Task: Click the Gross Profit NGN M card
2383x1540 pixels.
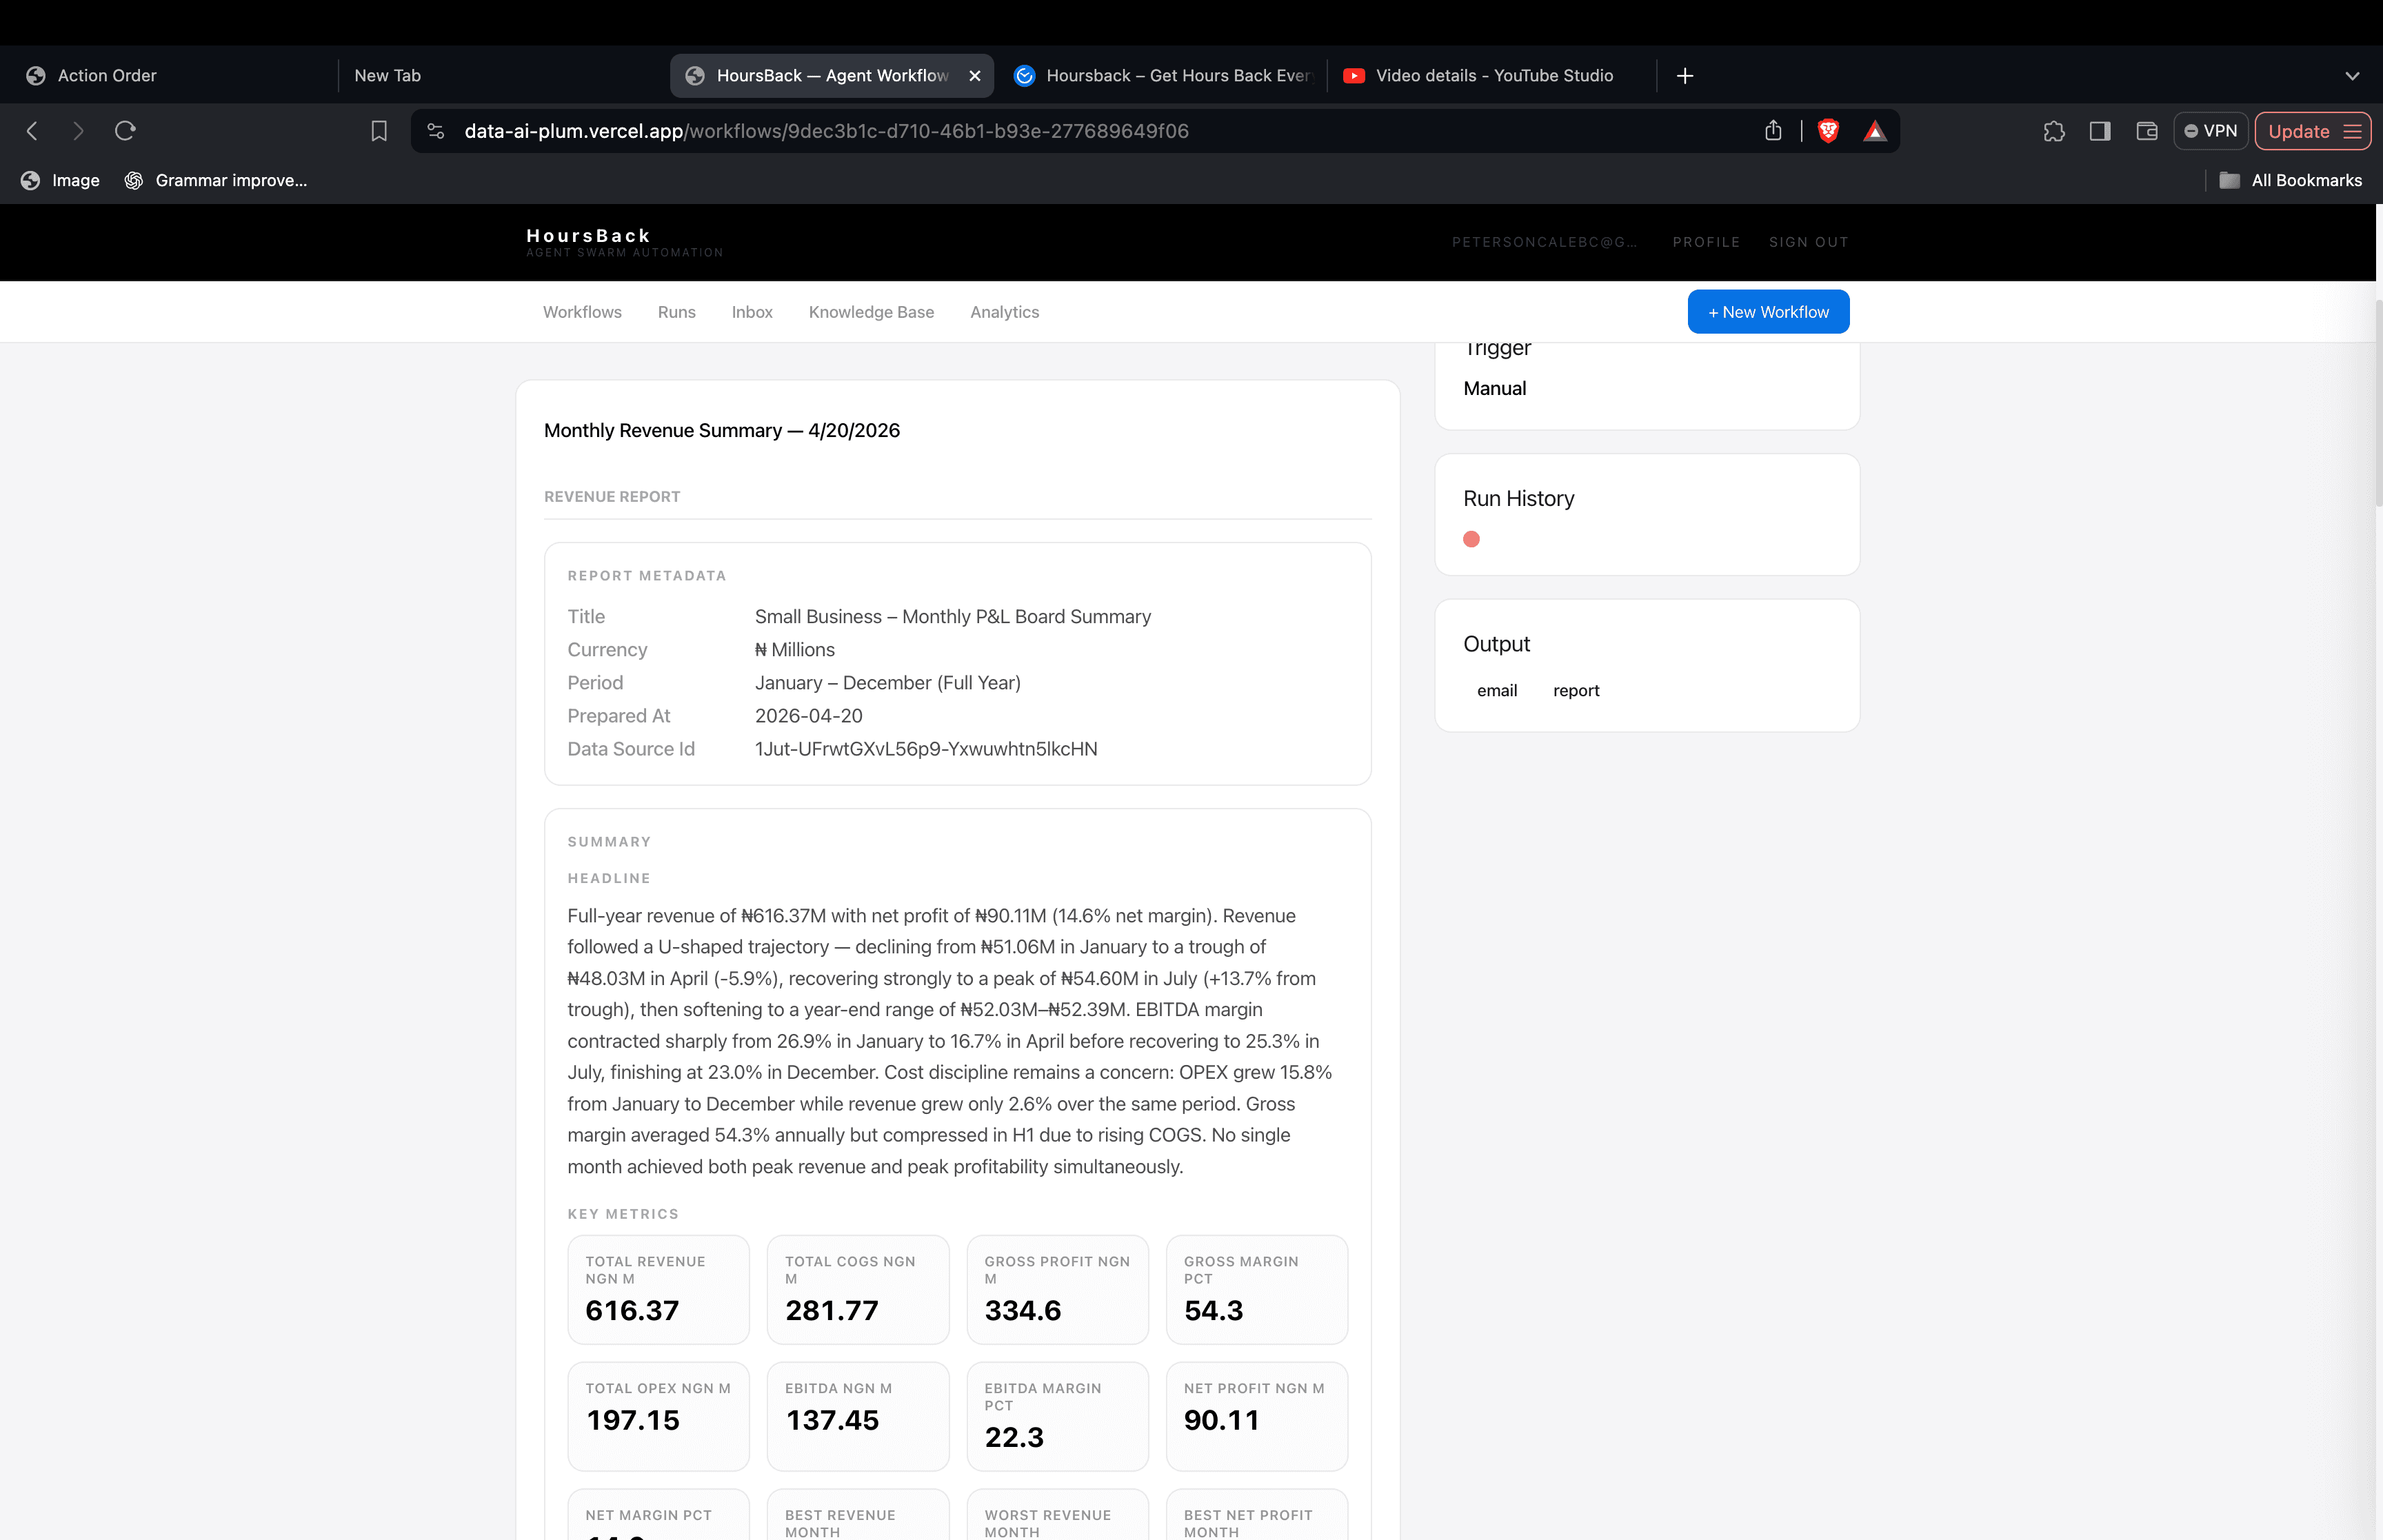Action: tap(1057, 1290)
